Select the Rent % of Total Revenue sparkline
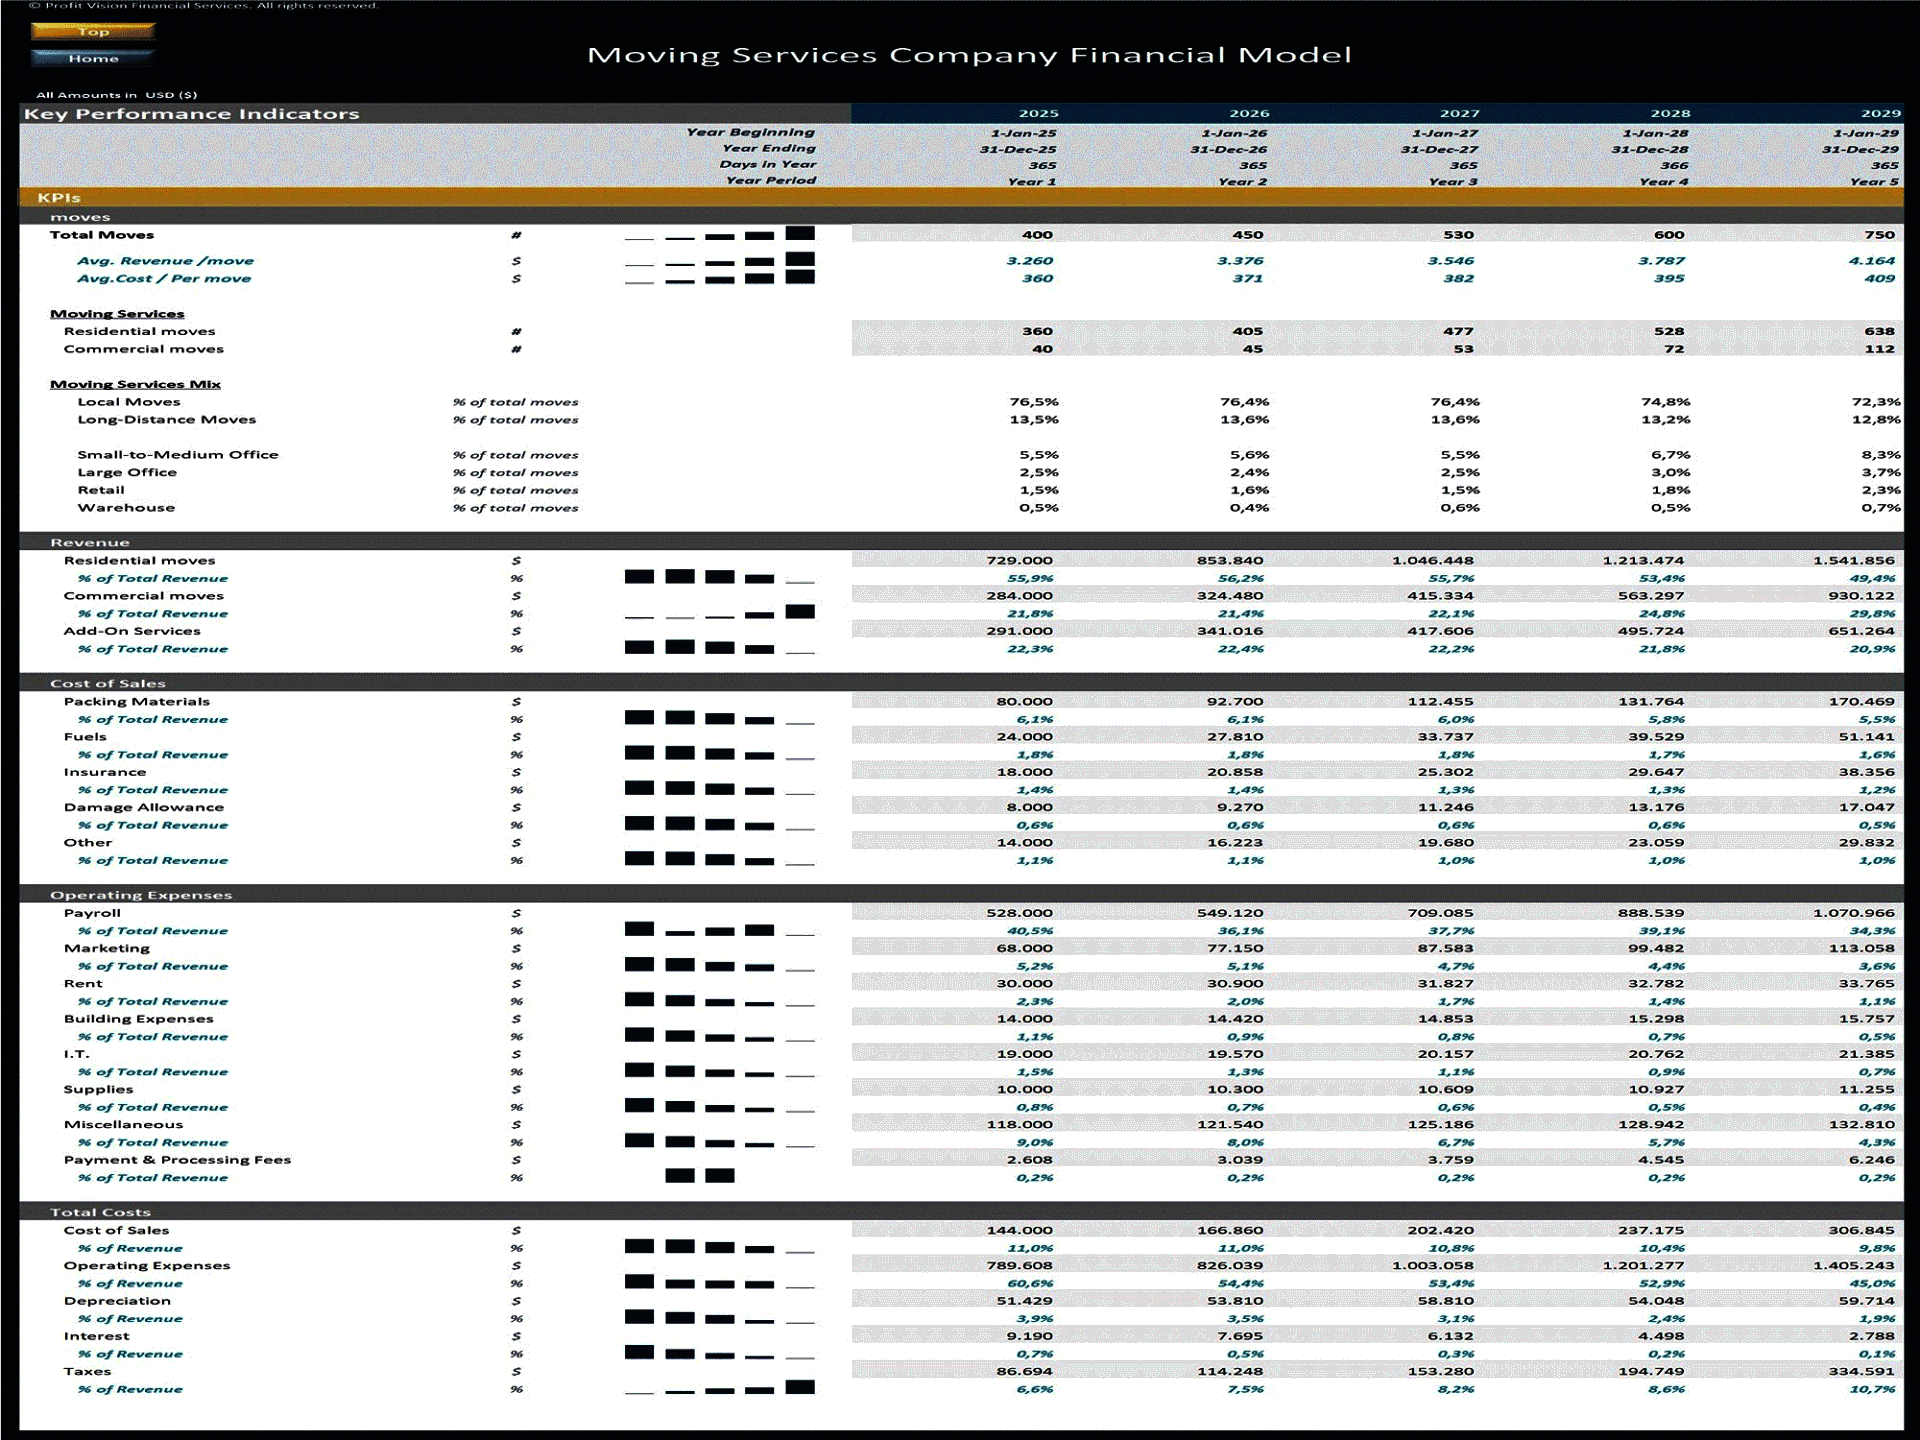 click(x=719, y=1000)
